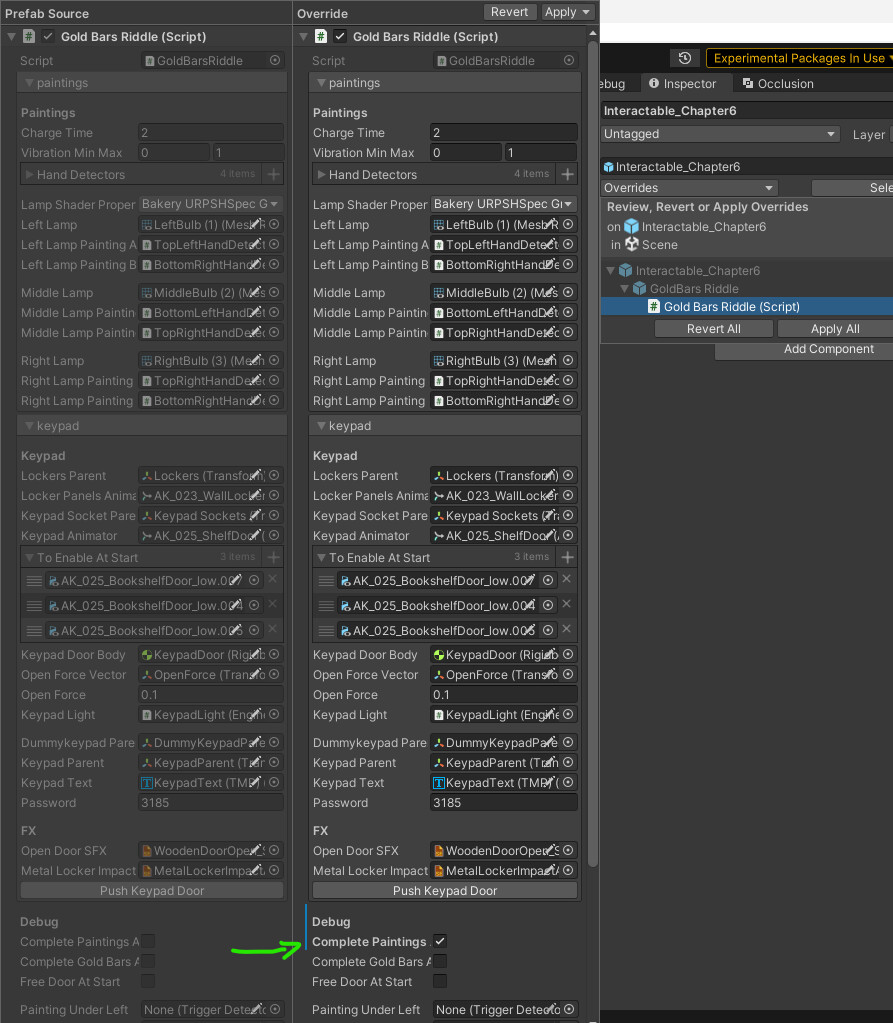
Task: Add element to the To Enable At Start list
Action: 567,556
